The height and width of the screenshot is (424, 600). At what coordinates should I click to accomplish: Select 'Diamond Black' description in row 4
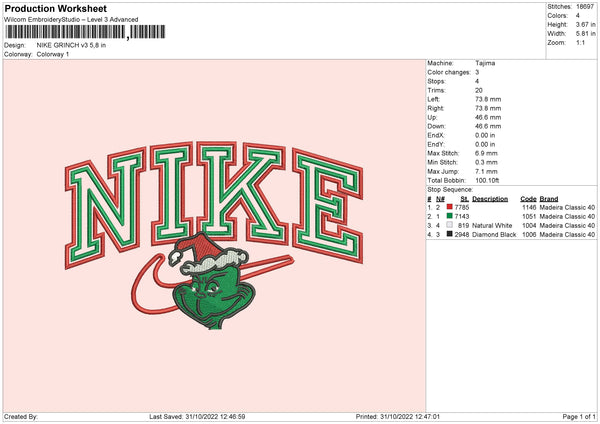[494, 234]
